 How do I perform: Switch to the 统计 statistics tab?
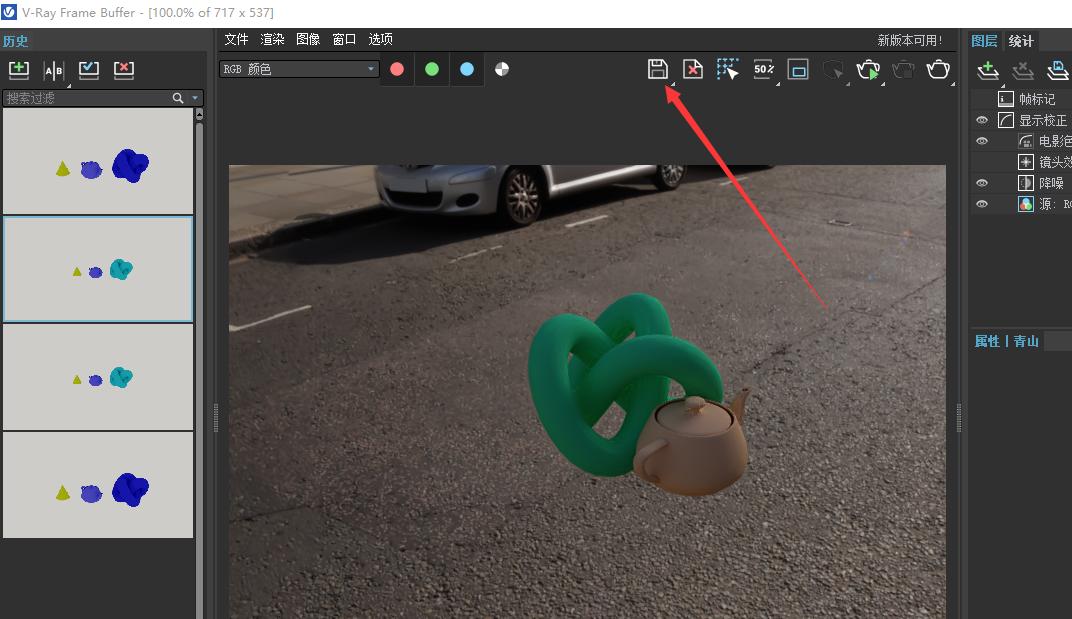point(1021,40)
